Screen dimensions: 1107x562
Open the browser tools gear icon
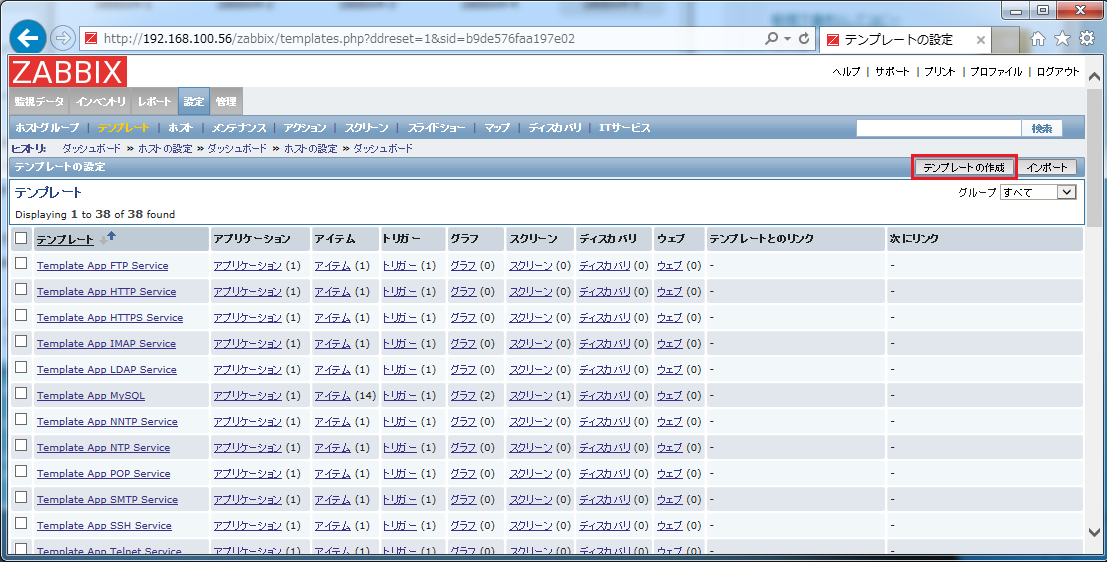(x=1087, y=39)
